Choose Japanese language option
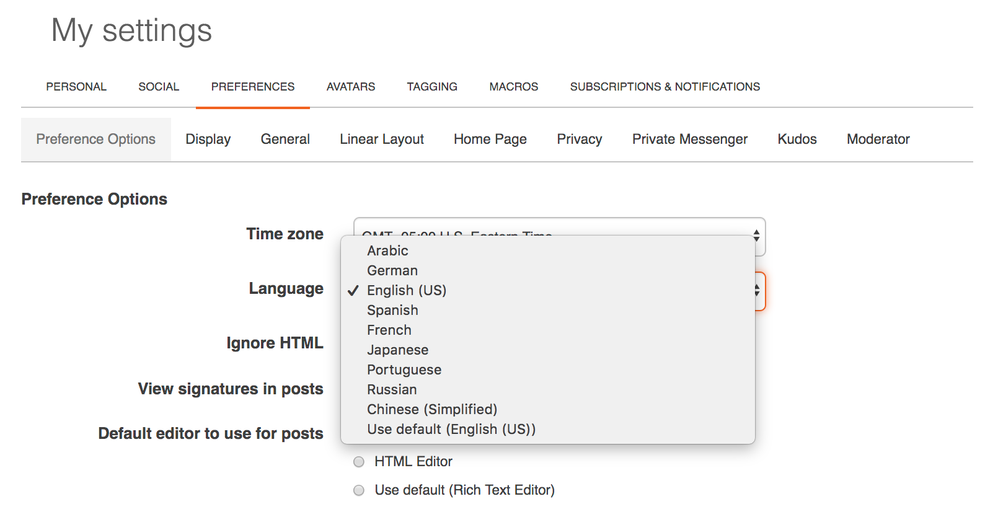The width and height of the screenshot is (998, 522). (x=397, y=350)
